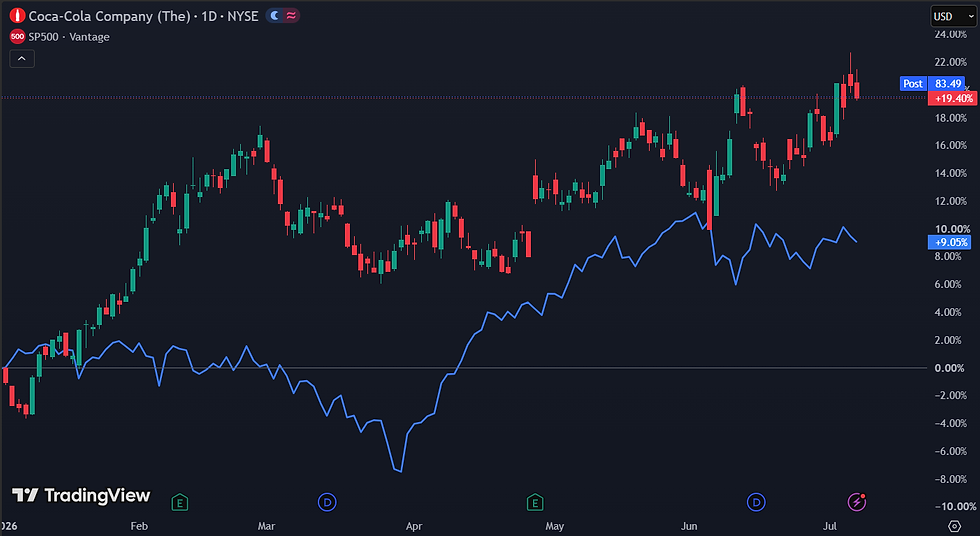Image resolution: width=980 pixels, height=536 pixels.
Task: Open chart settings gear icon
Action: click(954, 525)
